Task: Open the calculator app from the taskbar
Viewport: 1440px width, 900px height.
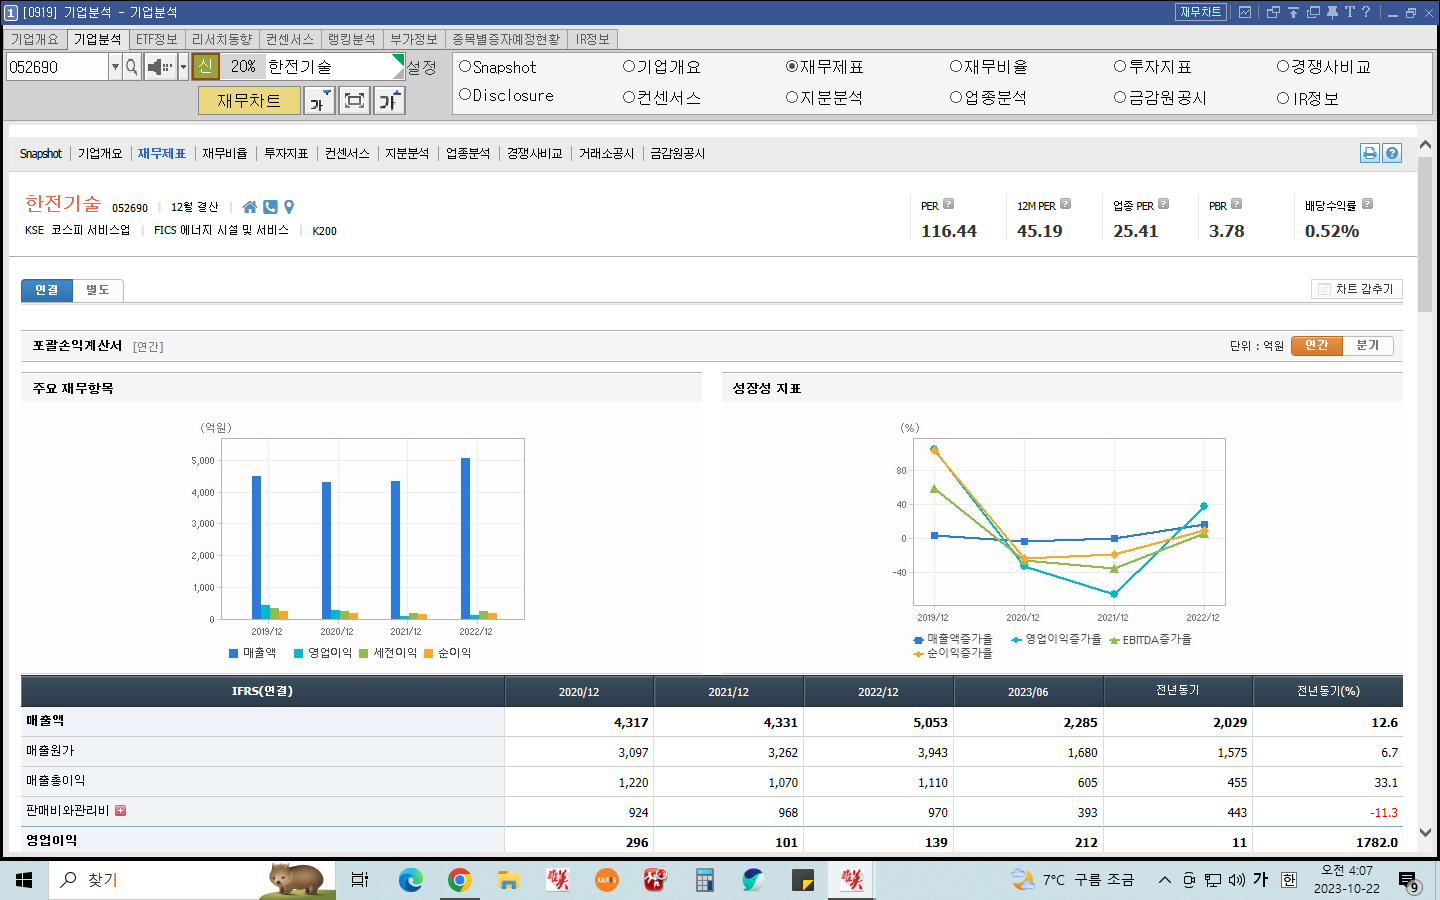Action: (x=705, y=880)
